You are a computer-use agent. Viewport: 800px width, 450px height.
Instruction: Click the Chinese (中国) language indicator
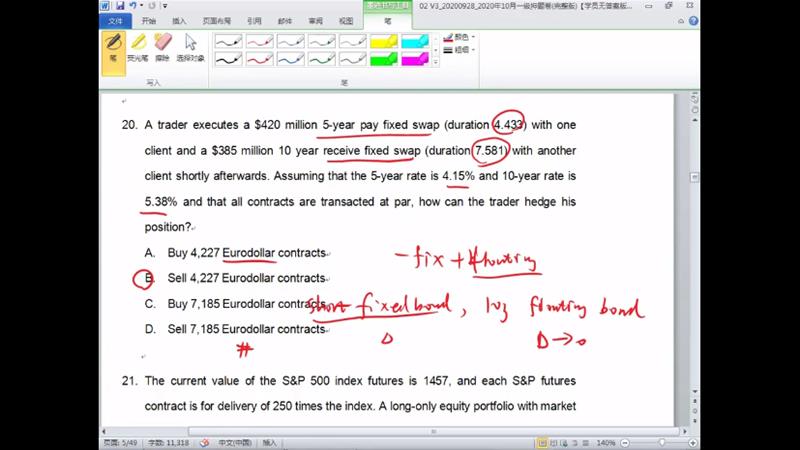point(233,442)
